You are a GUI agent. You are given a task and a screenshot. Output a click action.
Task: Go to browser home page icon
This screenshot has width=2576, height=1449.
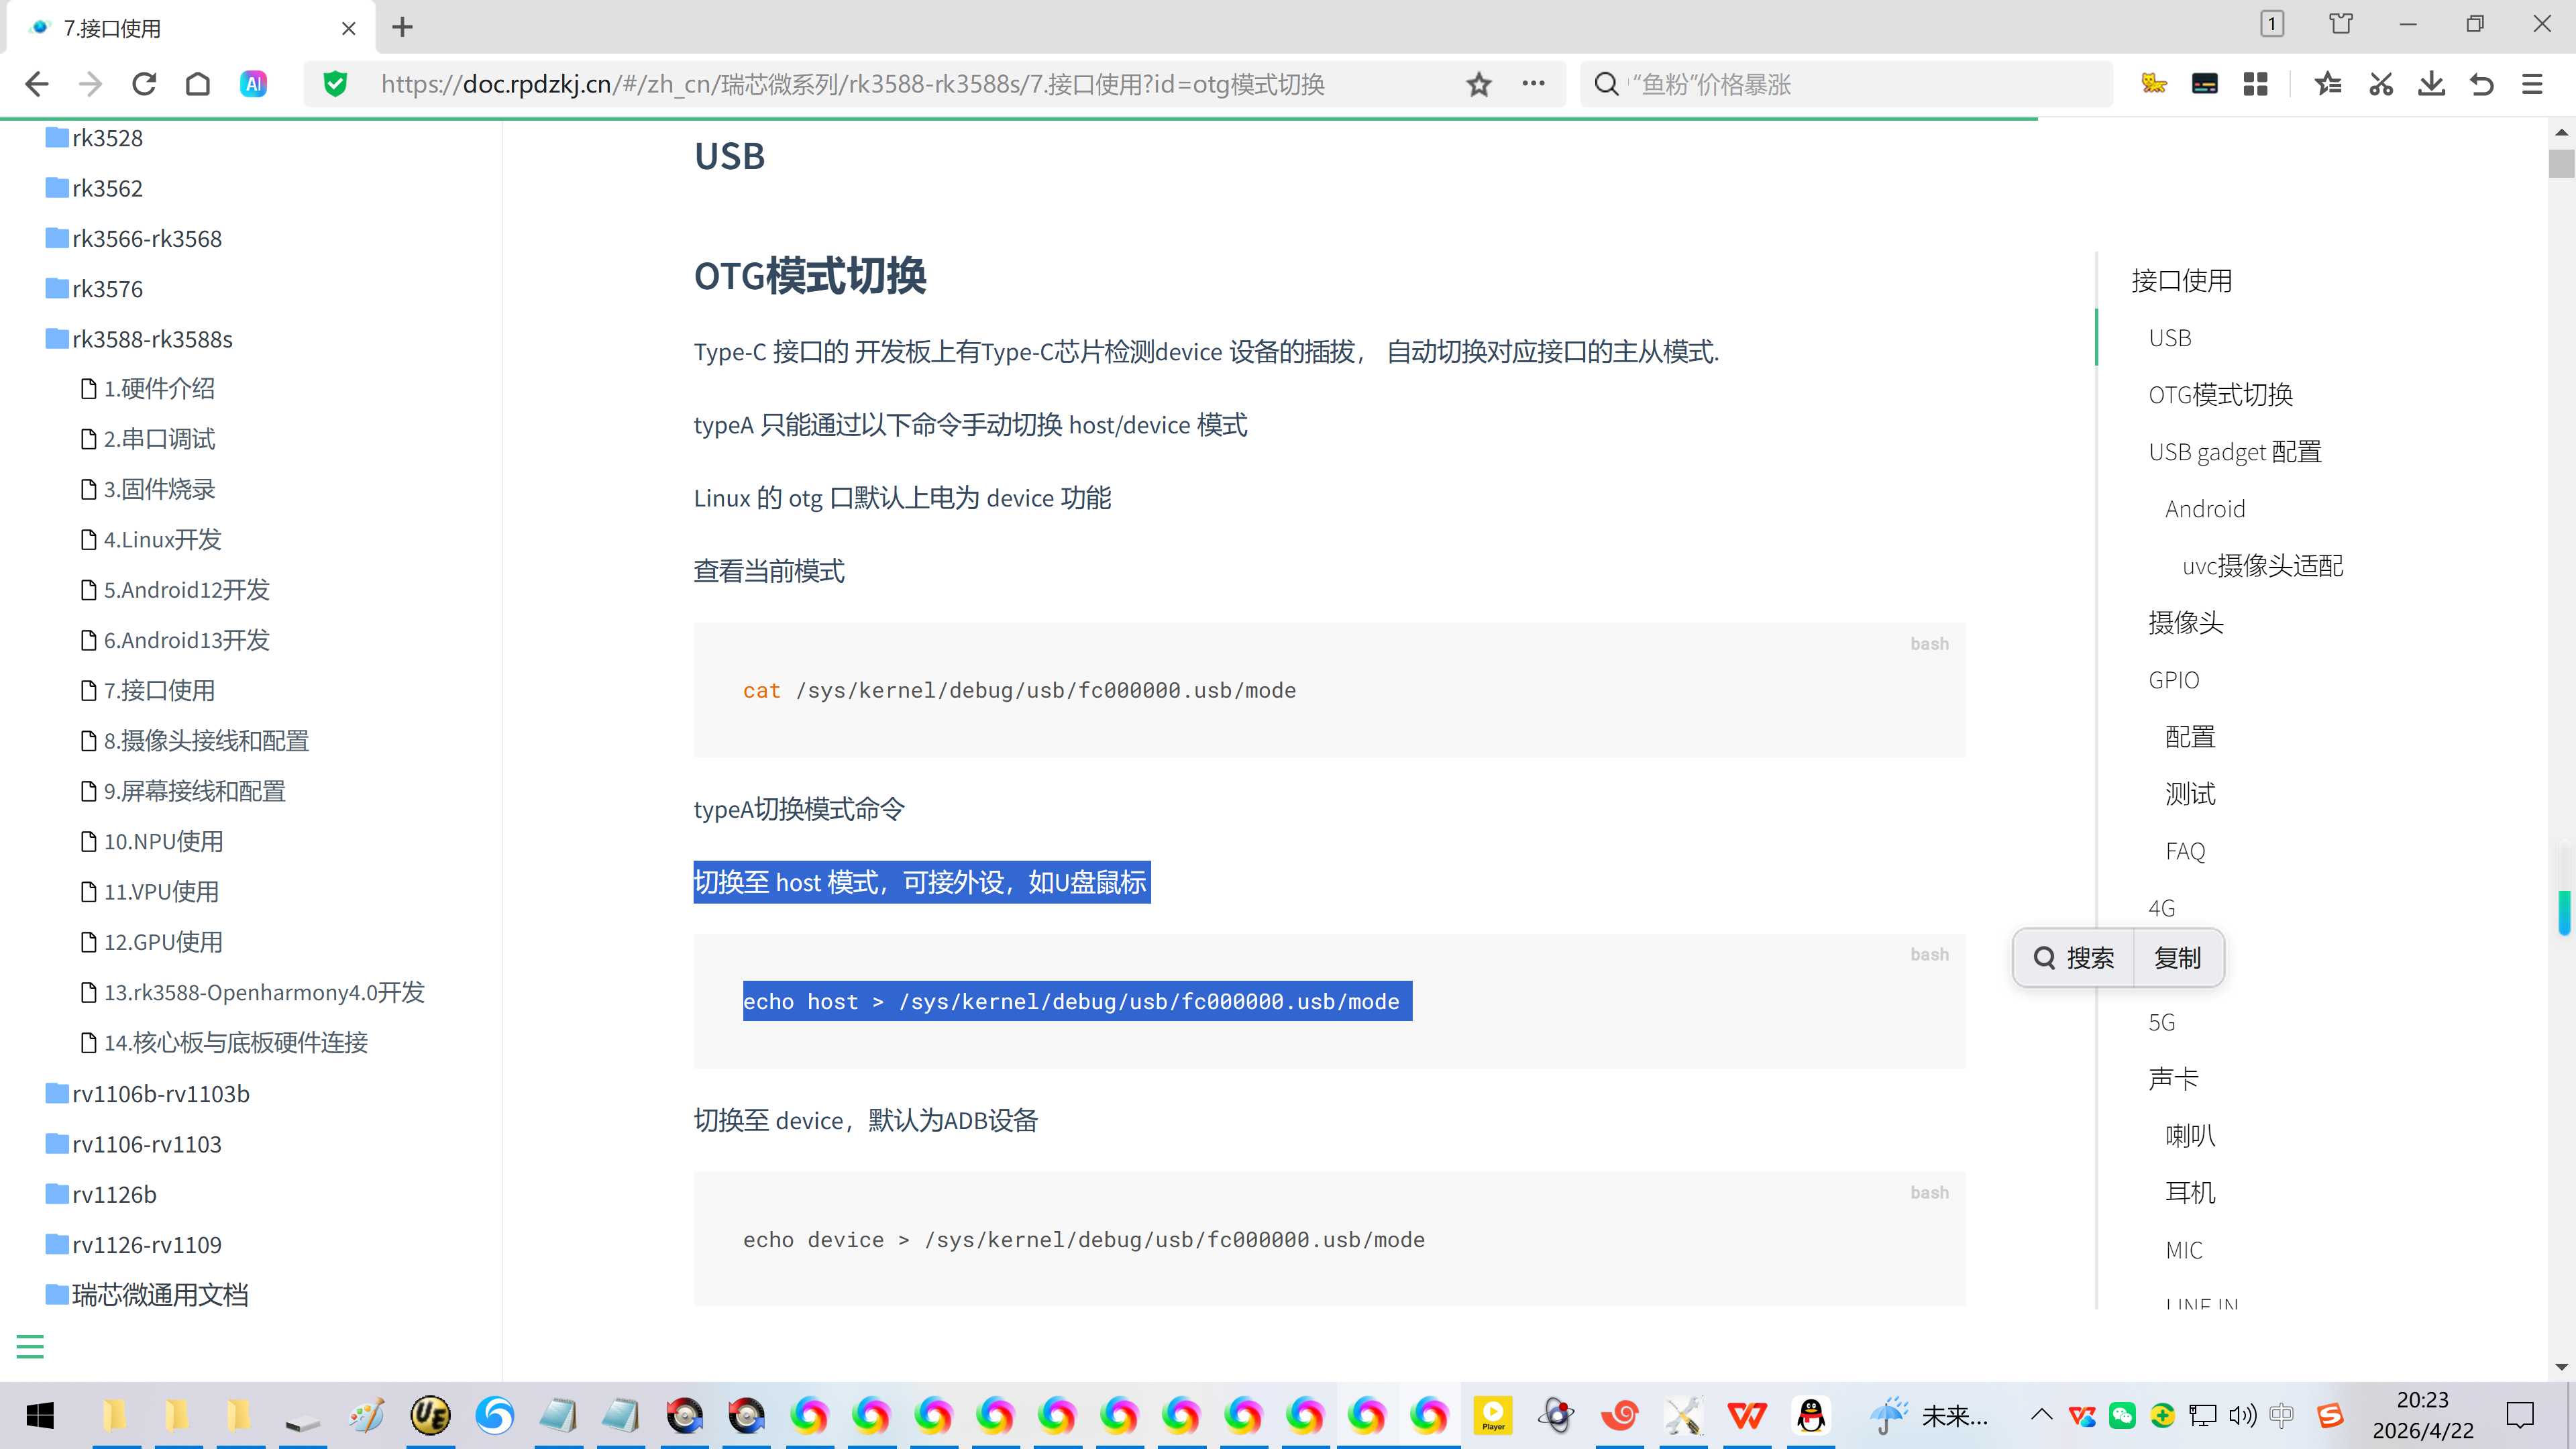point(198,84)
